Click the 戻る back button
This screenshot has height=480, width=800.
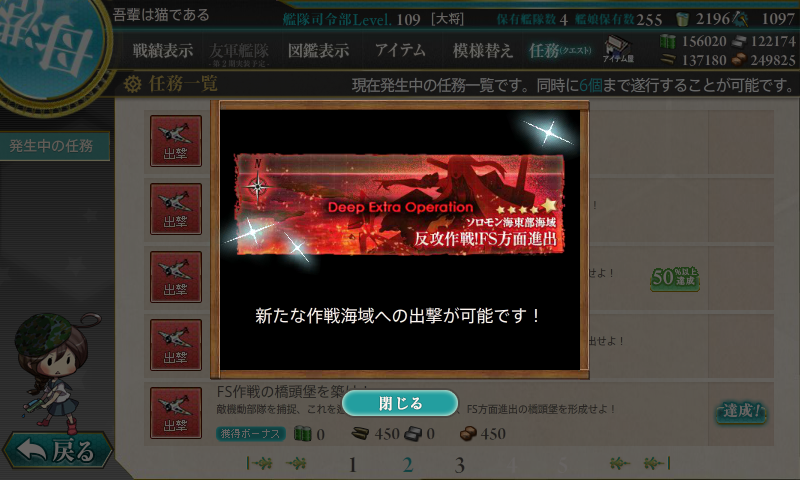pos(57,451)
